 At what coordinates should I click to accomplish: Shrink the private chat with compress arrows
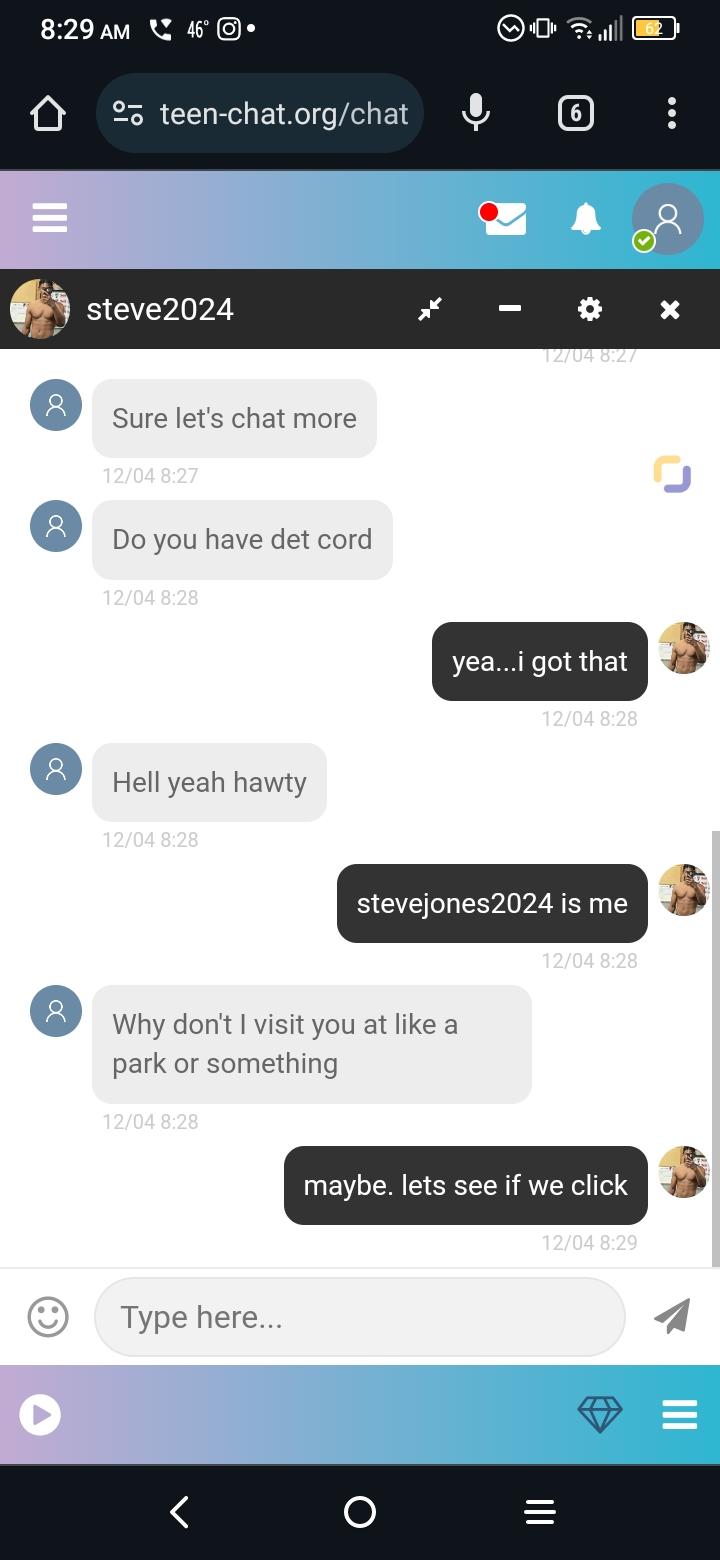430,309
